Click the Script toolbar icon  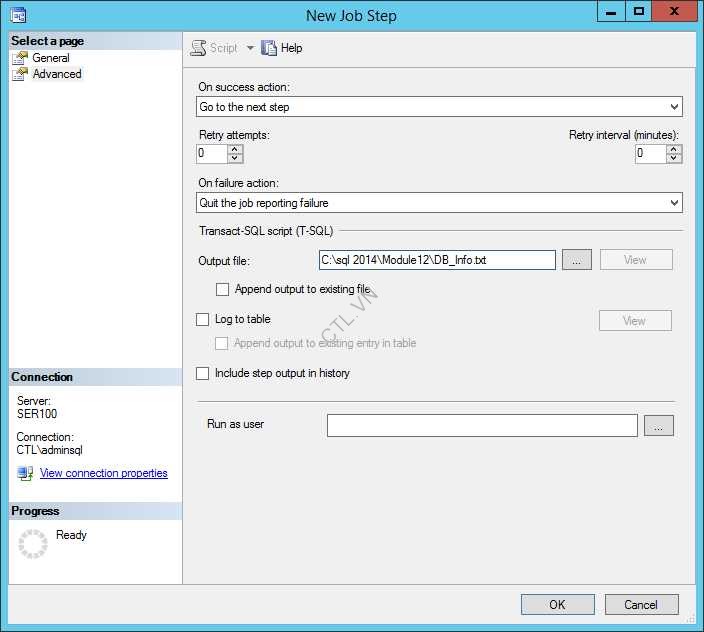[198, 48]
